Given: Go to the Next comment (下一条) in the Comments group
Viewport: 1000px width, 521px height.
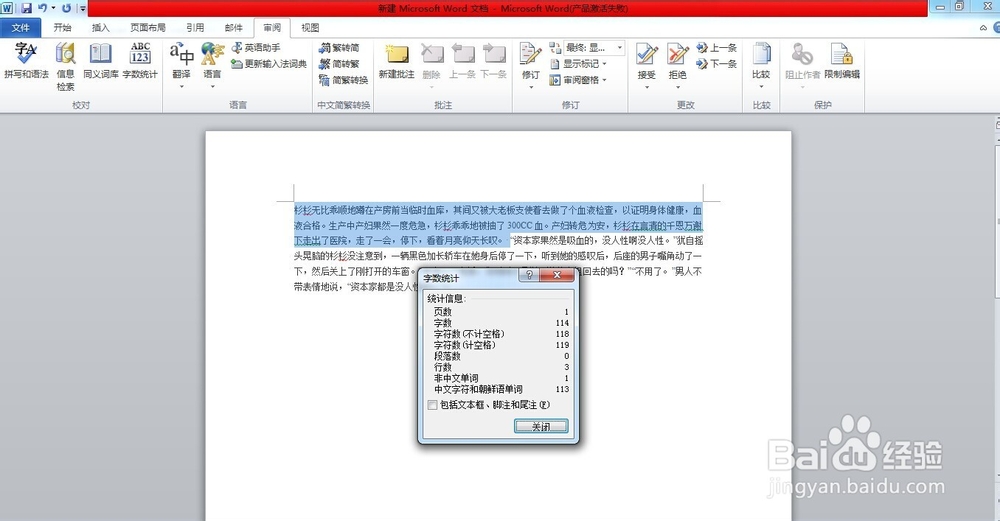Looking at the screenshot, I should point(494,61).
